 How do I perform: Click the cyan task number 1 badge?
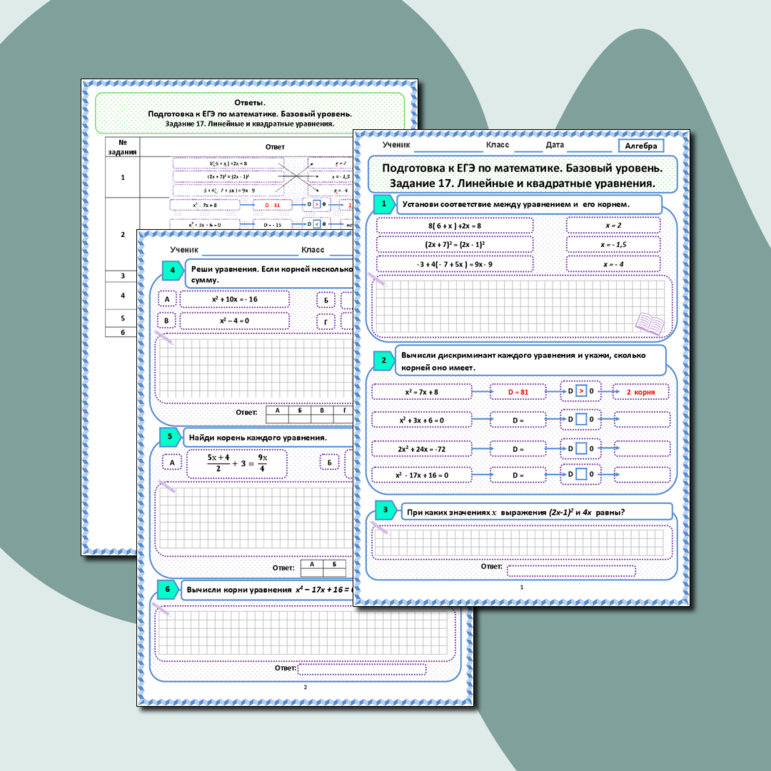[381, 204]
